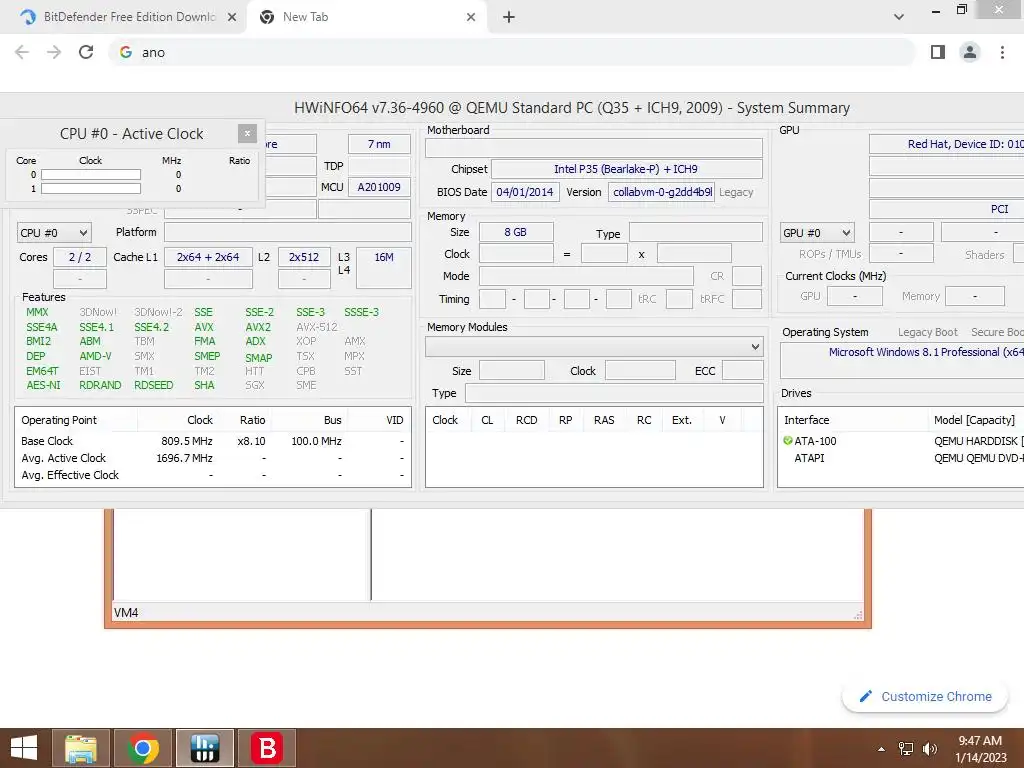This screenshot has width=1024, height=768.
Task: Click the Interface column header in Drives
Action: click(x=853, y=420)
